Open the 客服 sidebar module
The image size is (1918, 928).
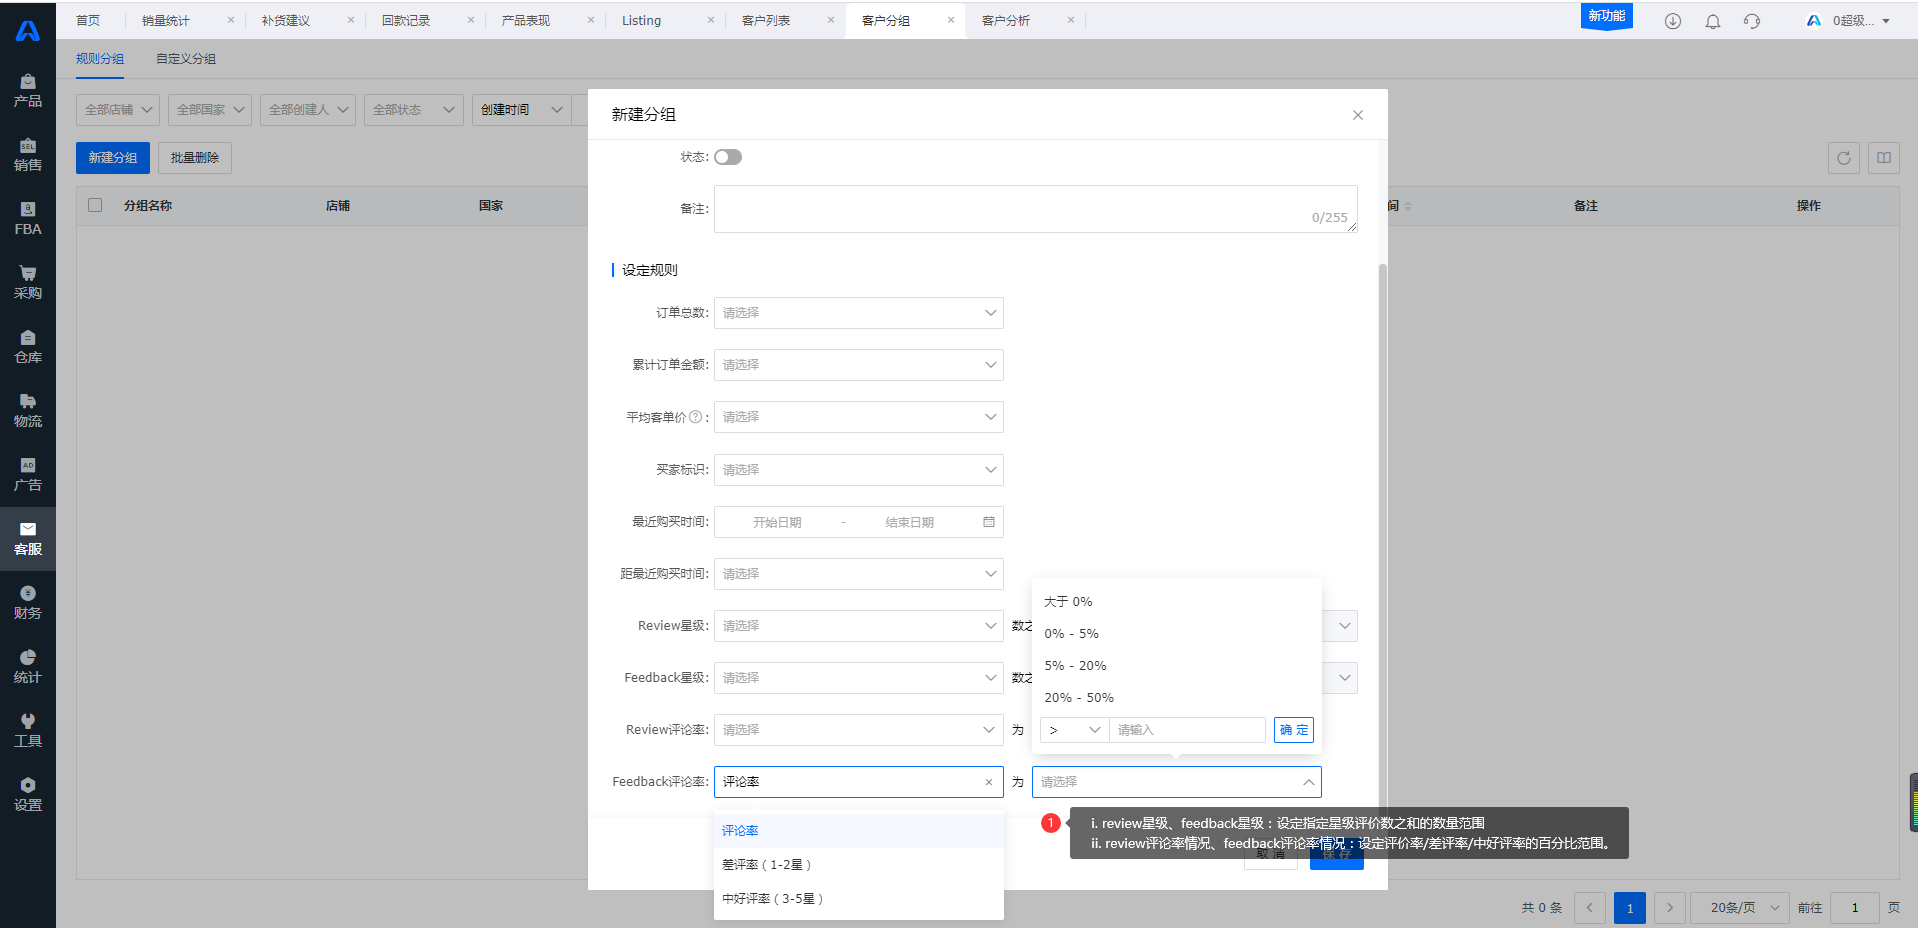point(28,539)
